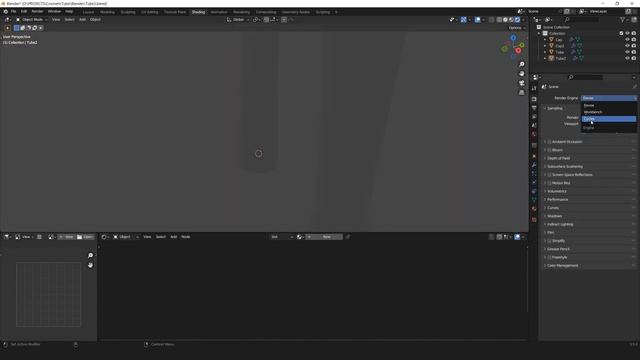
Task: Click the outliner search field
Action: click(x=583, y=20)
